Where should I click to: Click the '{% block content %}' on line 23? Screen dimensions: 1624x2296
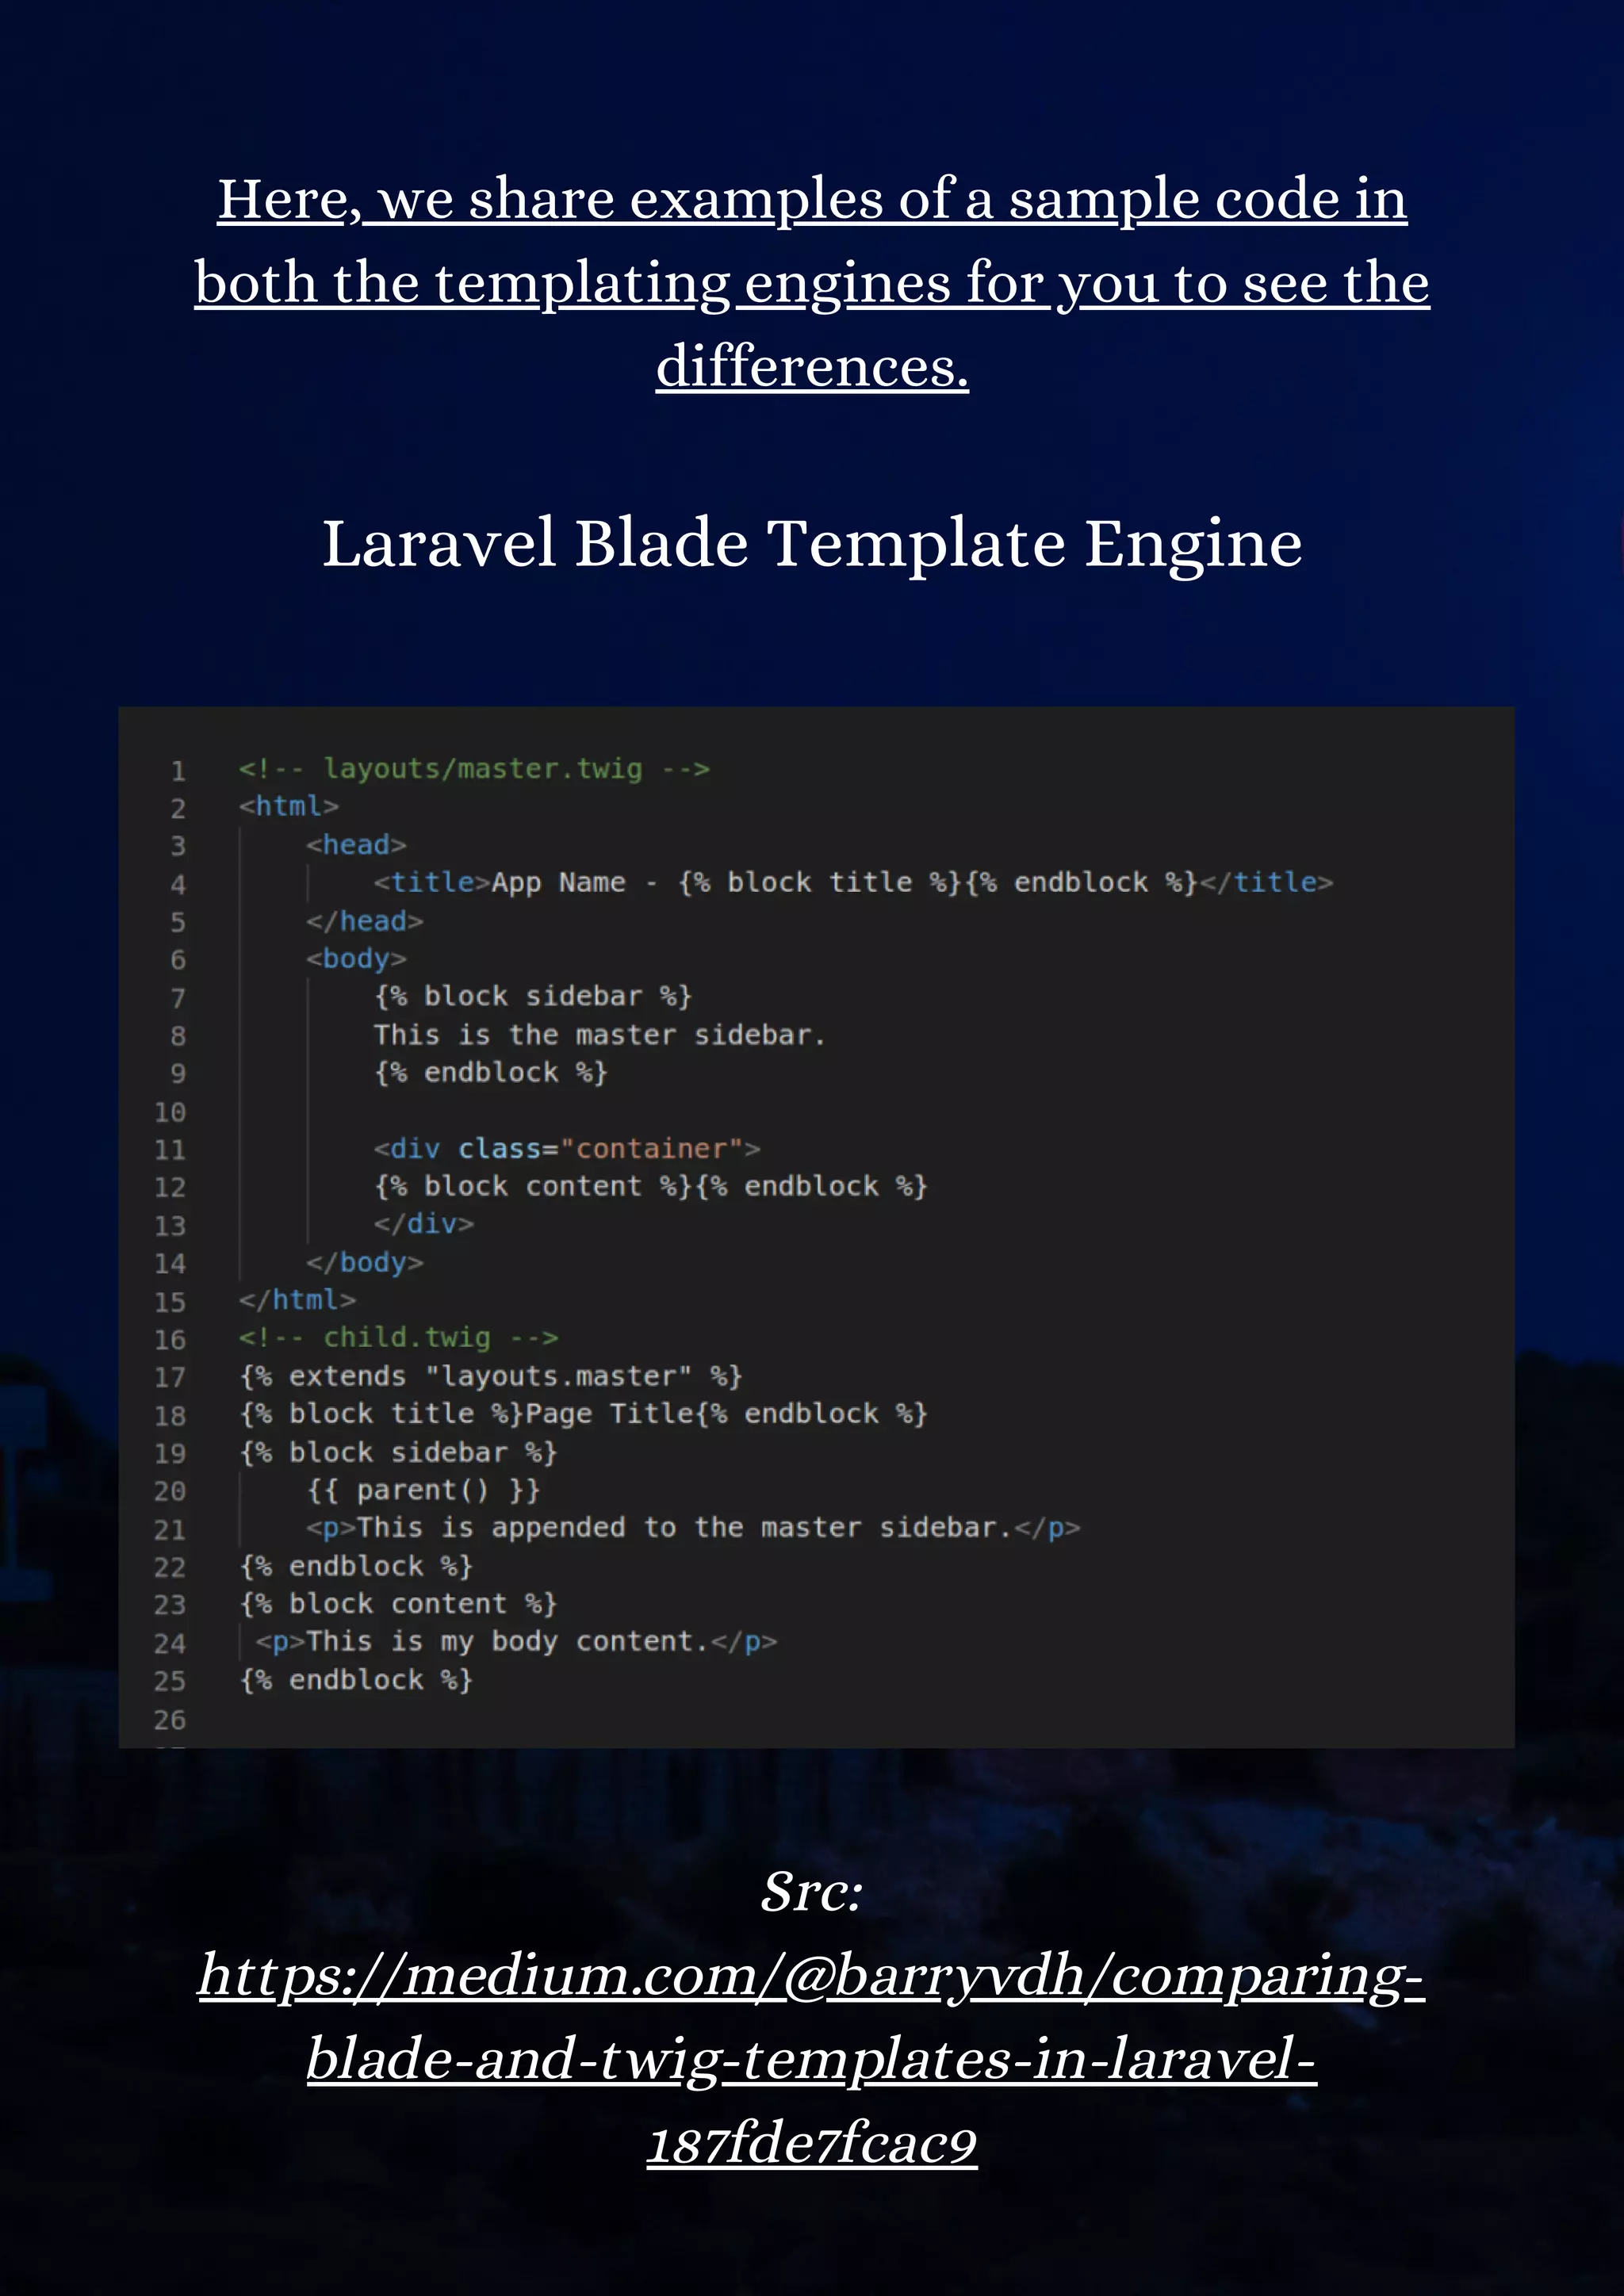398,1604
